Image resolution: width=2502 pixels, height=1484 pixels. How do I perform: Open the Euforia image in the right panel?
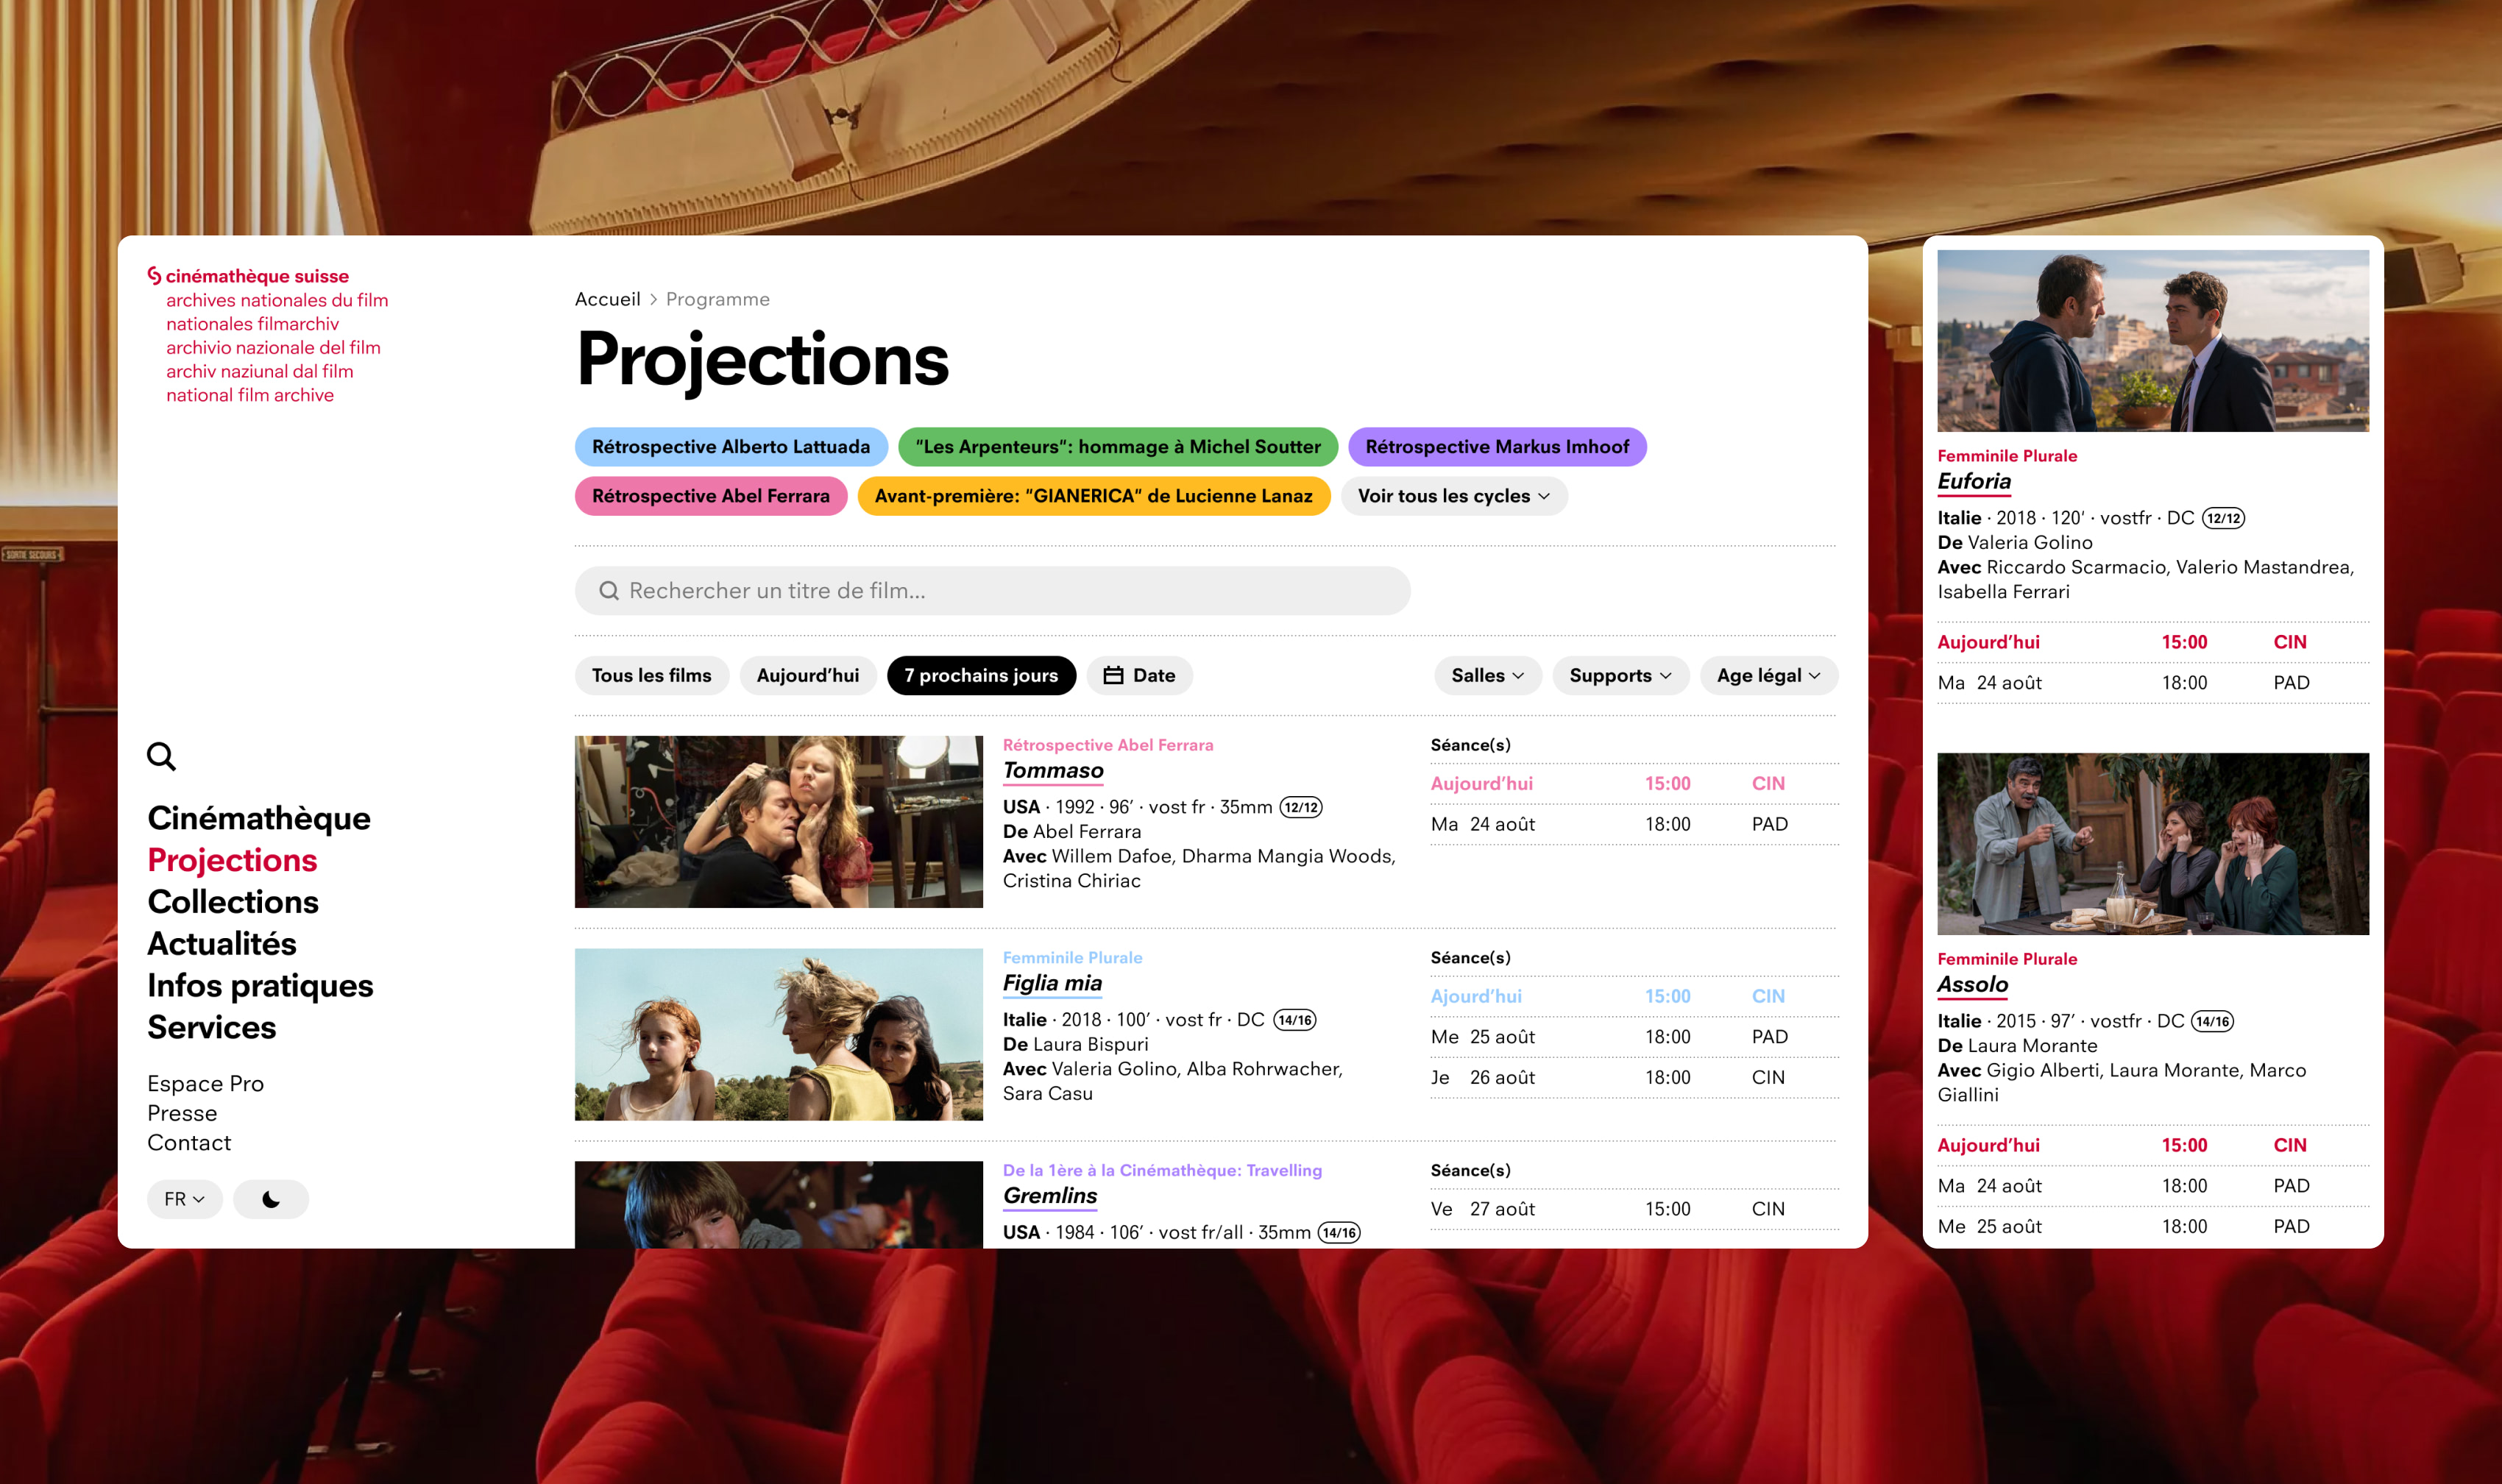tap(2152, 341)
